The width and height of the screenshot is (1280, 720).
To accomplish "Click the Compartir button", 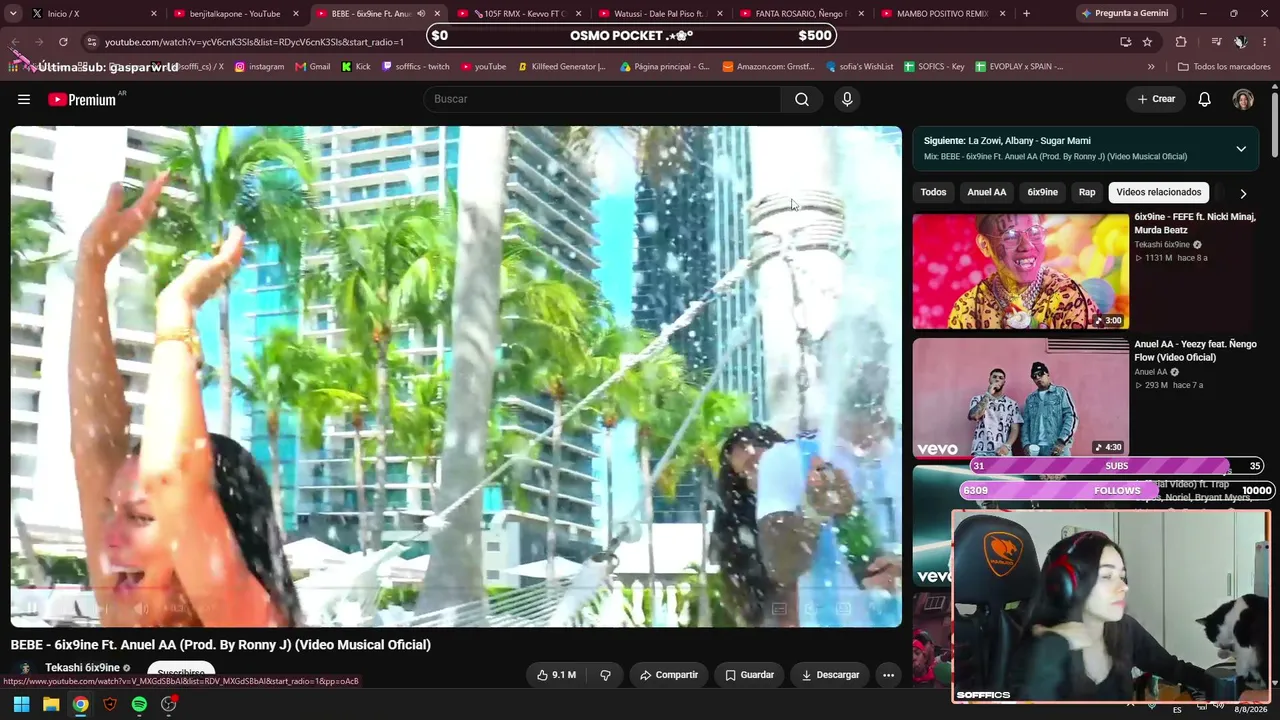I will coord(669,675).
